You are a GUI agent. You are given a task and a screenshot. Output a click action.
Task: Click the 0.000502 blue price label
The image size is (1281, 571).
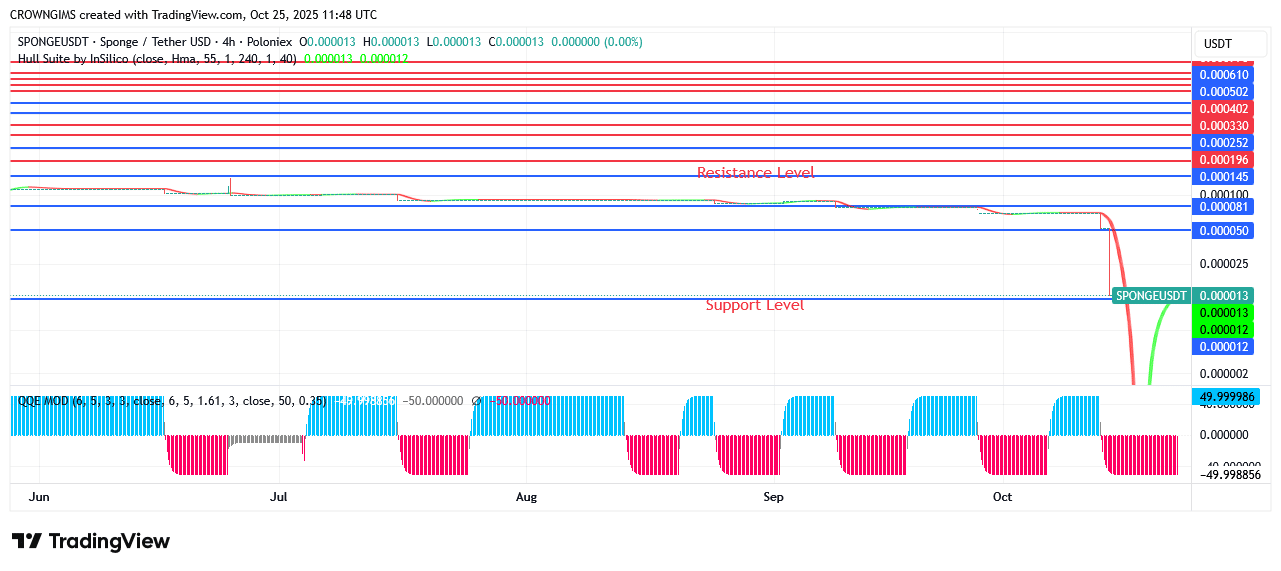1224,92
